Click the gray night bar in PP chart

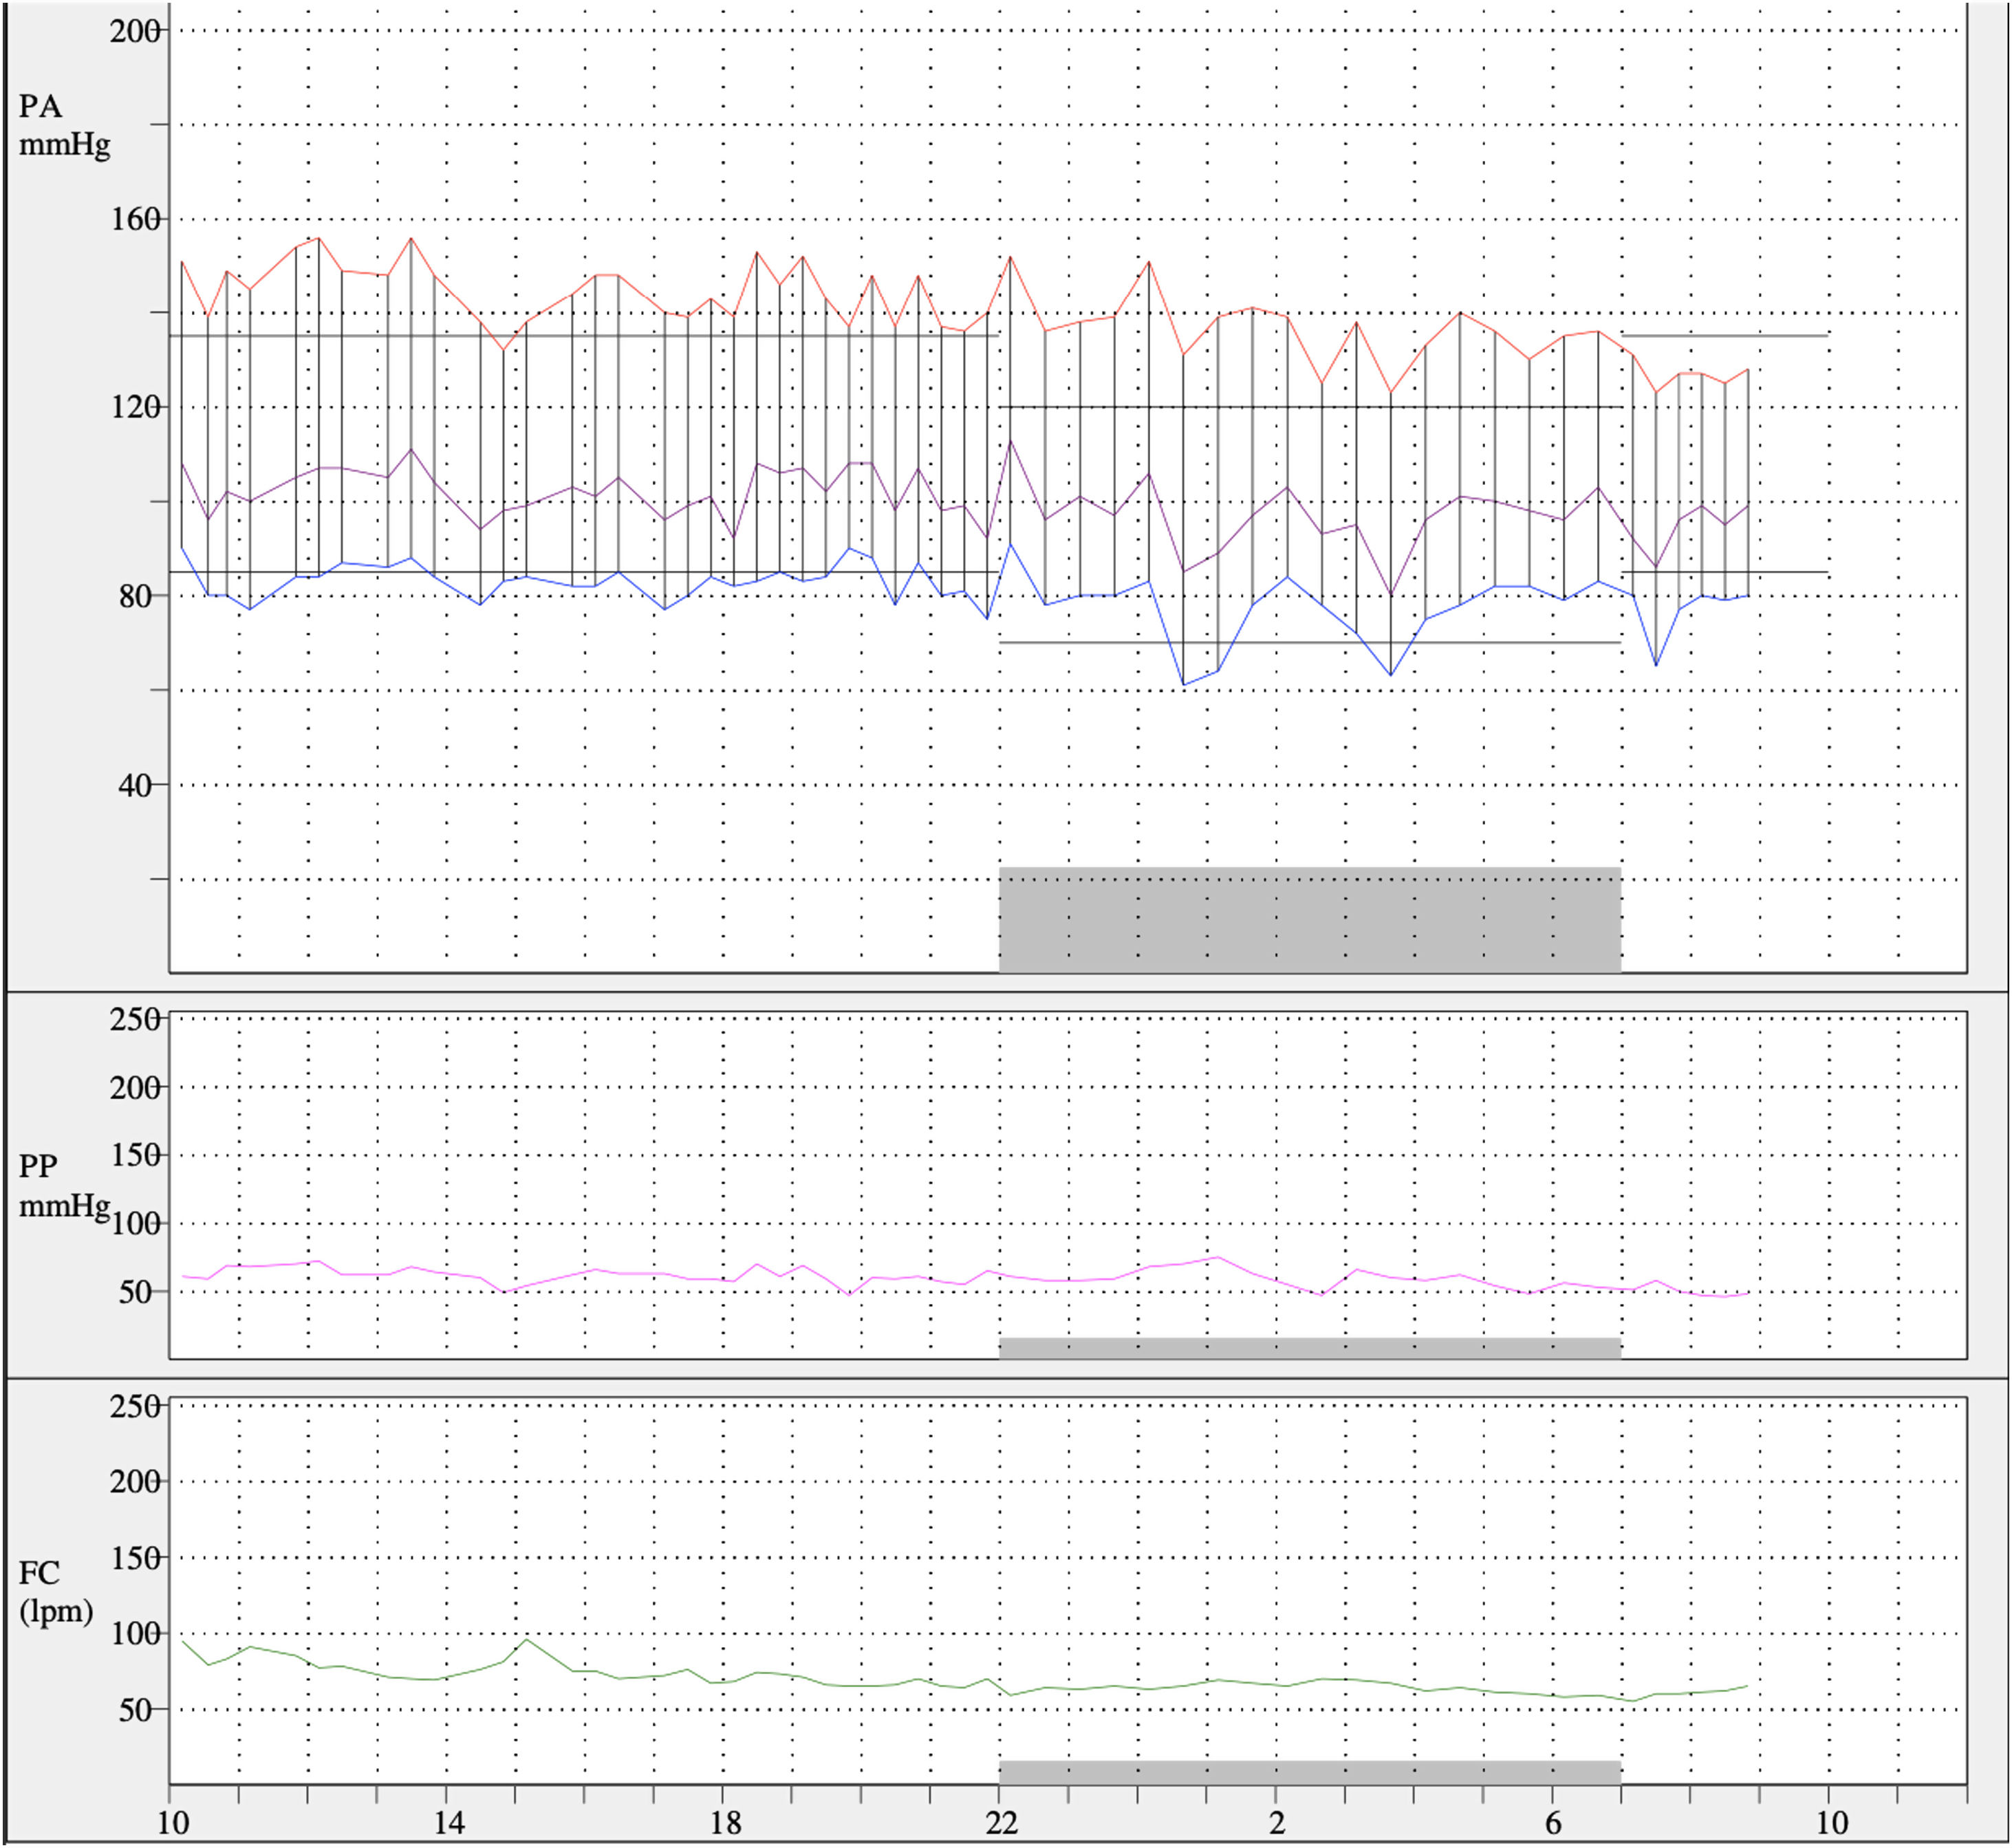pos(1310,1348)
